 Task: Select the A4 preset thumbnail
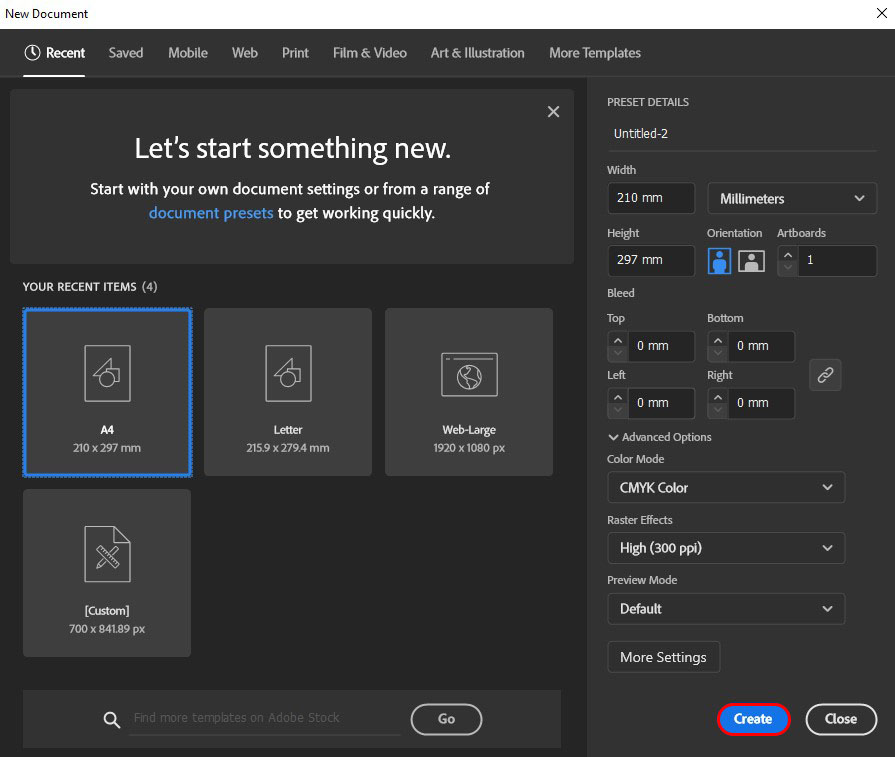point(107,391)
